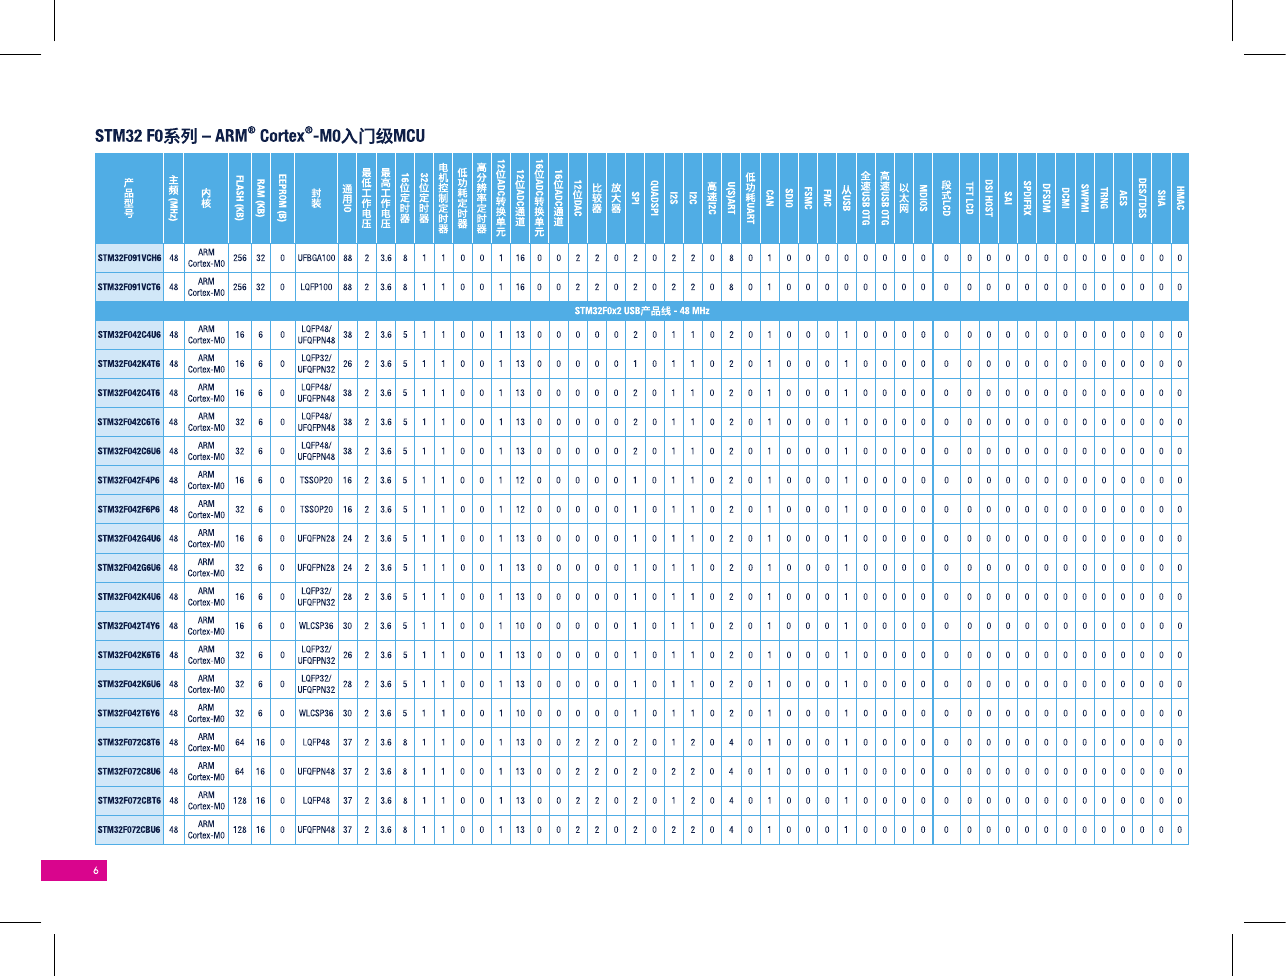Click 'TSSOP20' package in STM32F042F4P6 row
The height and width of the screenshot is (976, 1286).
316,480
